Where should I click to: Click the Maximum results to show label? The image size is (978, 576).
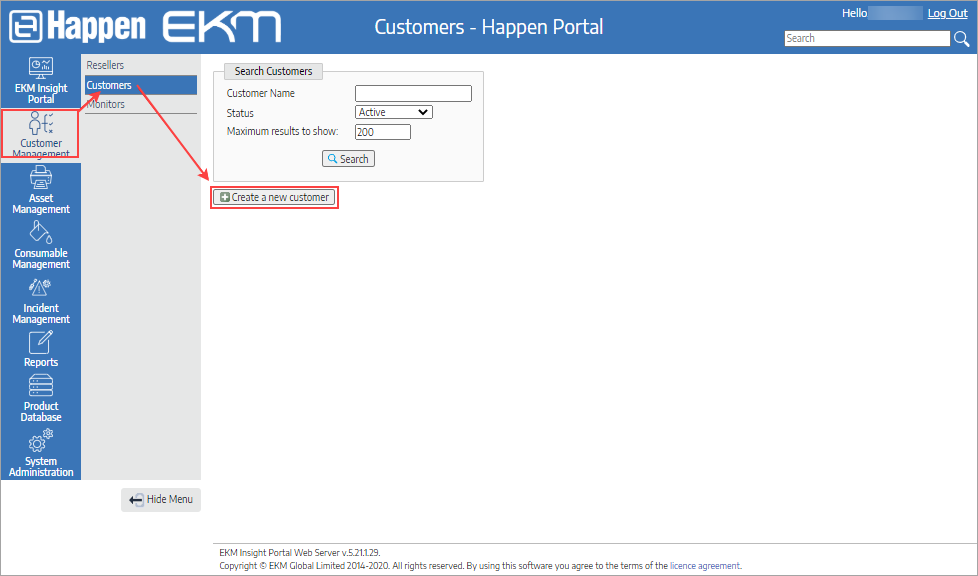click(283, 132)
